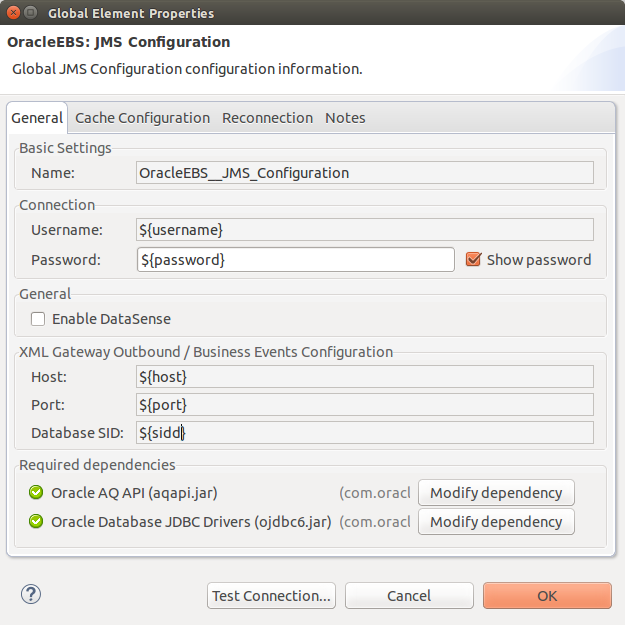Viewport: 625px width, 625px height.
Task: Click Oracle Database JDBC Drivers (ojdbc6.jar) text
Action: (x=191, y=522)
